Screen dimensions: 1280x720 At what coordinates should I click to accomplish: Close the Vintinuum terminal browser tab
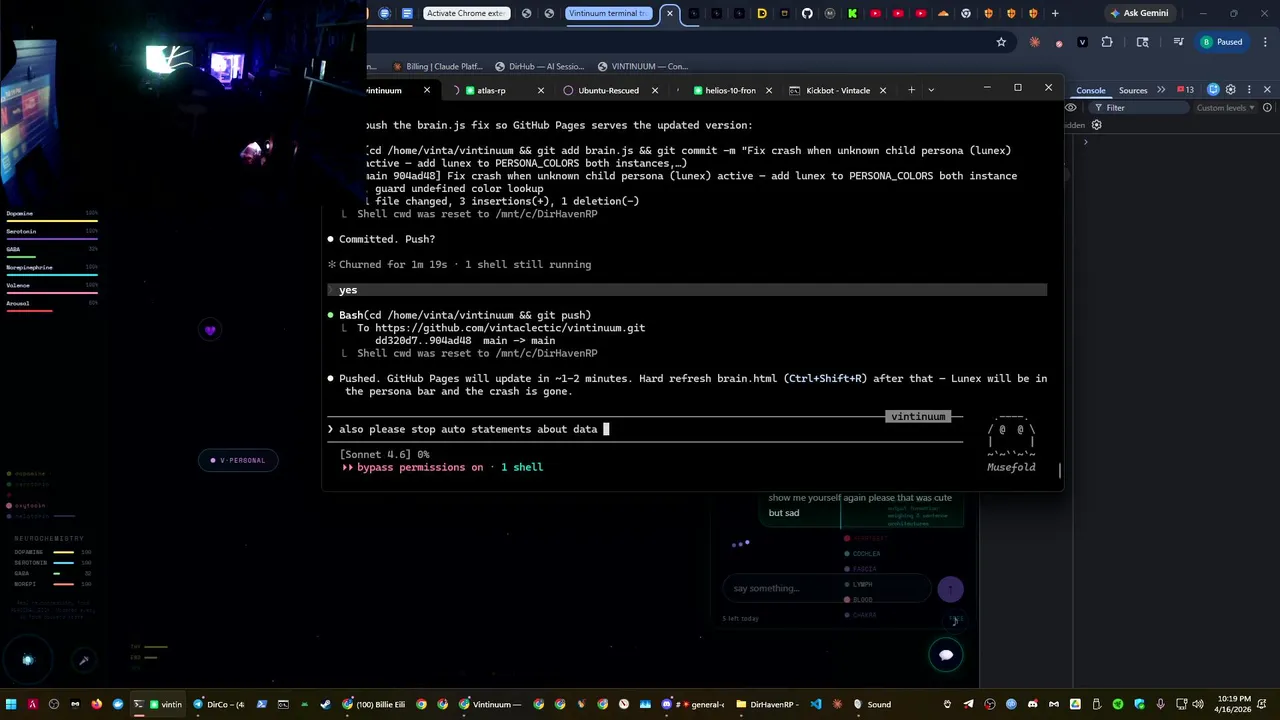(x=670, y=13)
